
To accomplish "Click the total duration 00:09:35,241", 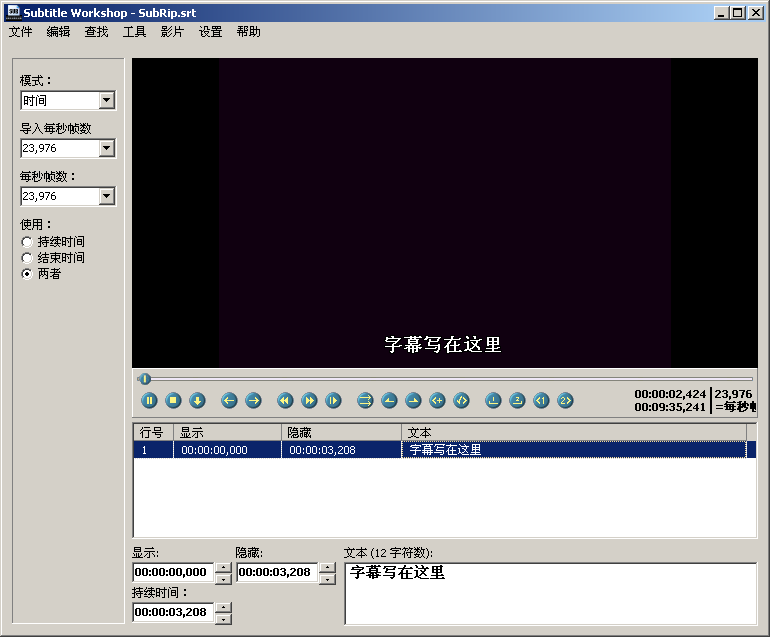I will point(670,407).
